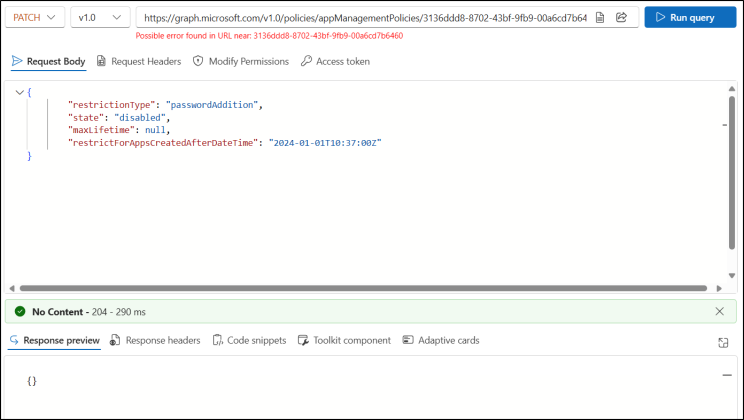Click the share query icon
Viewport: 744px width, 420px height.
coord(621,18)
